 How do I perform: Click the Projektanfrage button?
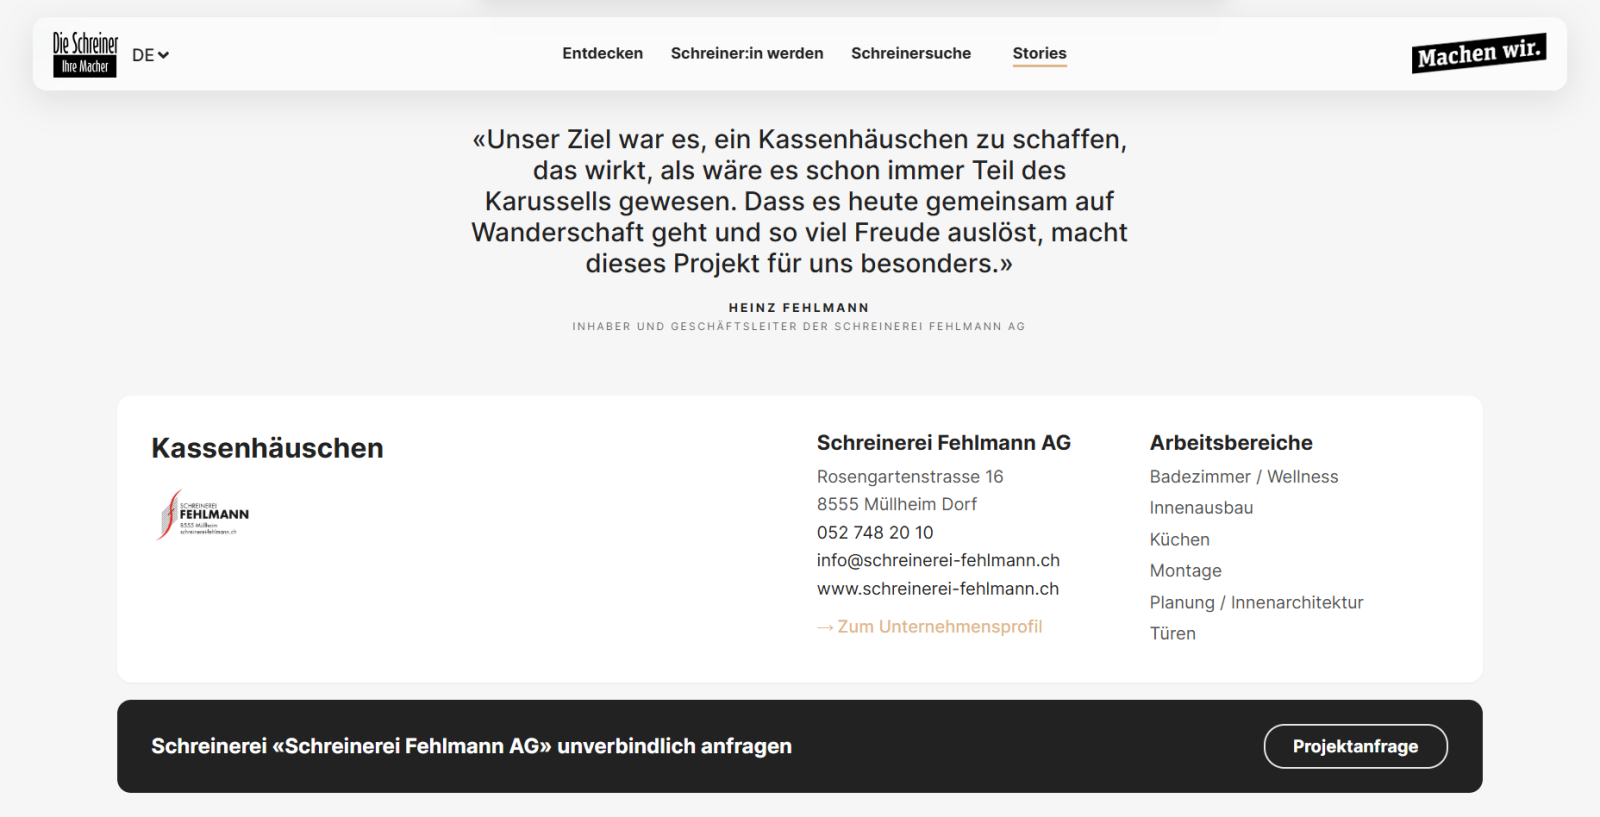pyautogui.click(x=1355, y=746)
